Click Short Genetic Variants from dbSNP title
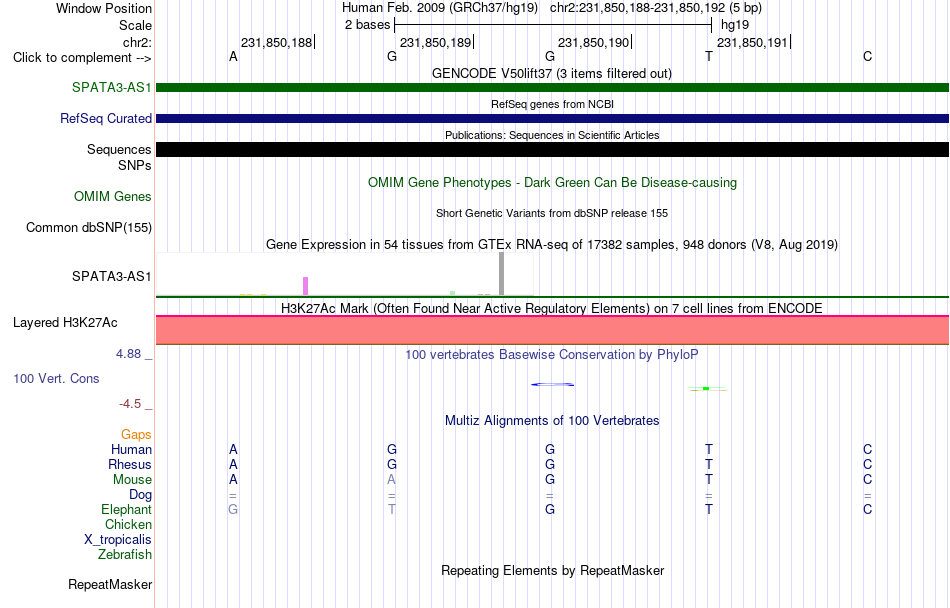Screen dimensions: 950x608 tap(552, 213)
